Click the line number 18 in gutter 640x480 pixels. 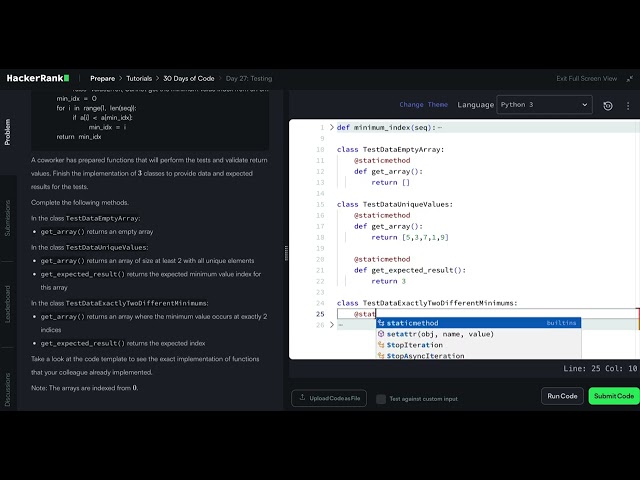point(320,237)
